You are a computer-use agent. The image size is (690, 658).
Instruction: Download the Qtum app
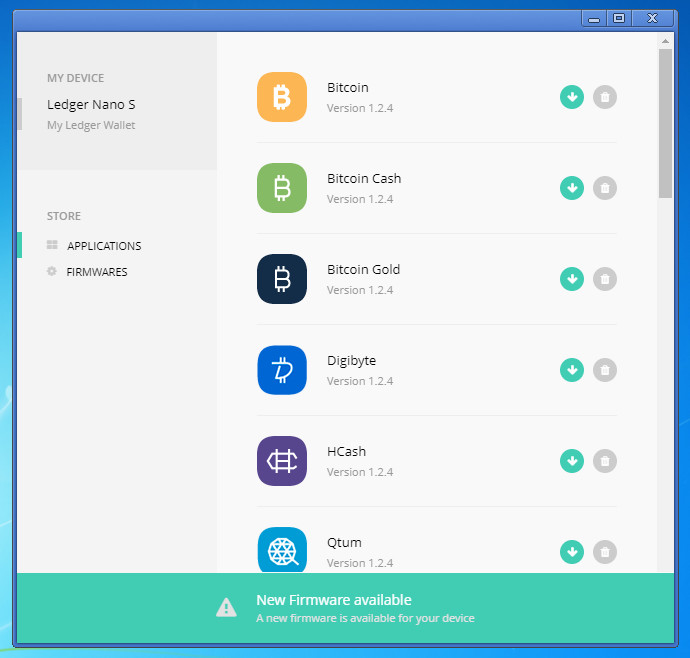pos(572,552)
